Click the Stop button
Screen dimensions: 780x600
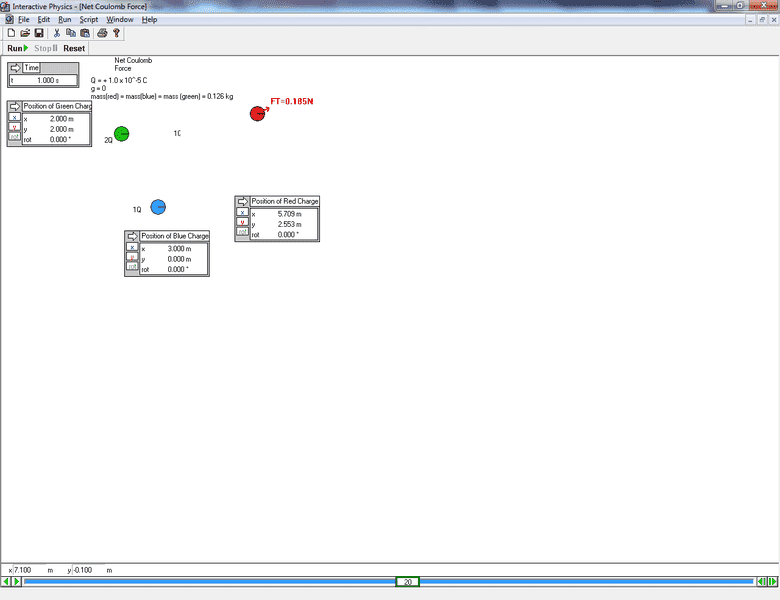pyautogui.click(x=46, y=48)
